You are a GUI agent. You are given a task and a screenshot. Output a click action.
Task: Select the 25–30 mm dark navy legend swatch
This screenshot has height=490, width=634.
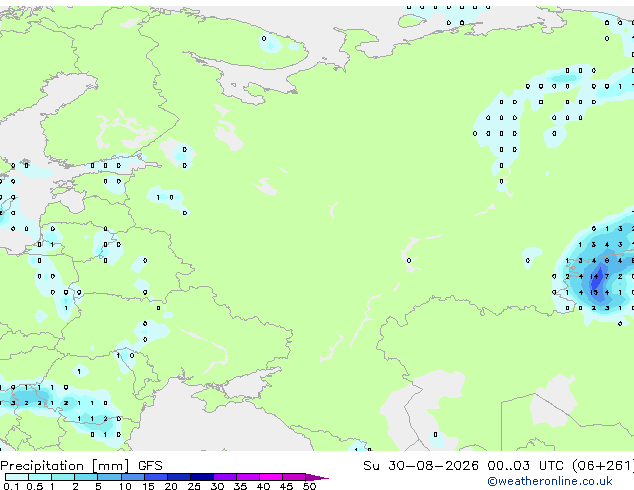pos(202,477)
